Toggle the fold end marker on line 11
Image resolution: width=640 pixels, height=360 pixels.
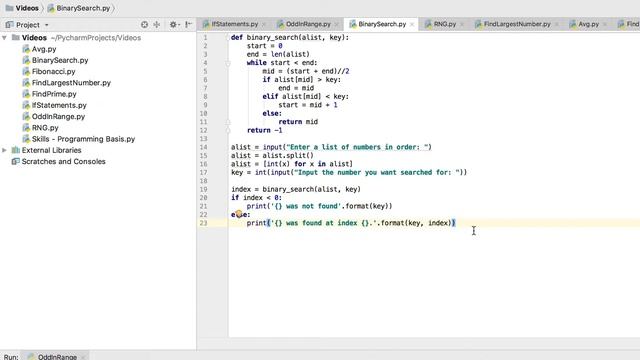(x=228, y=122)
